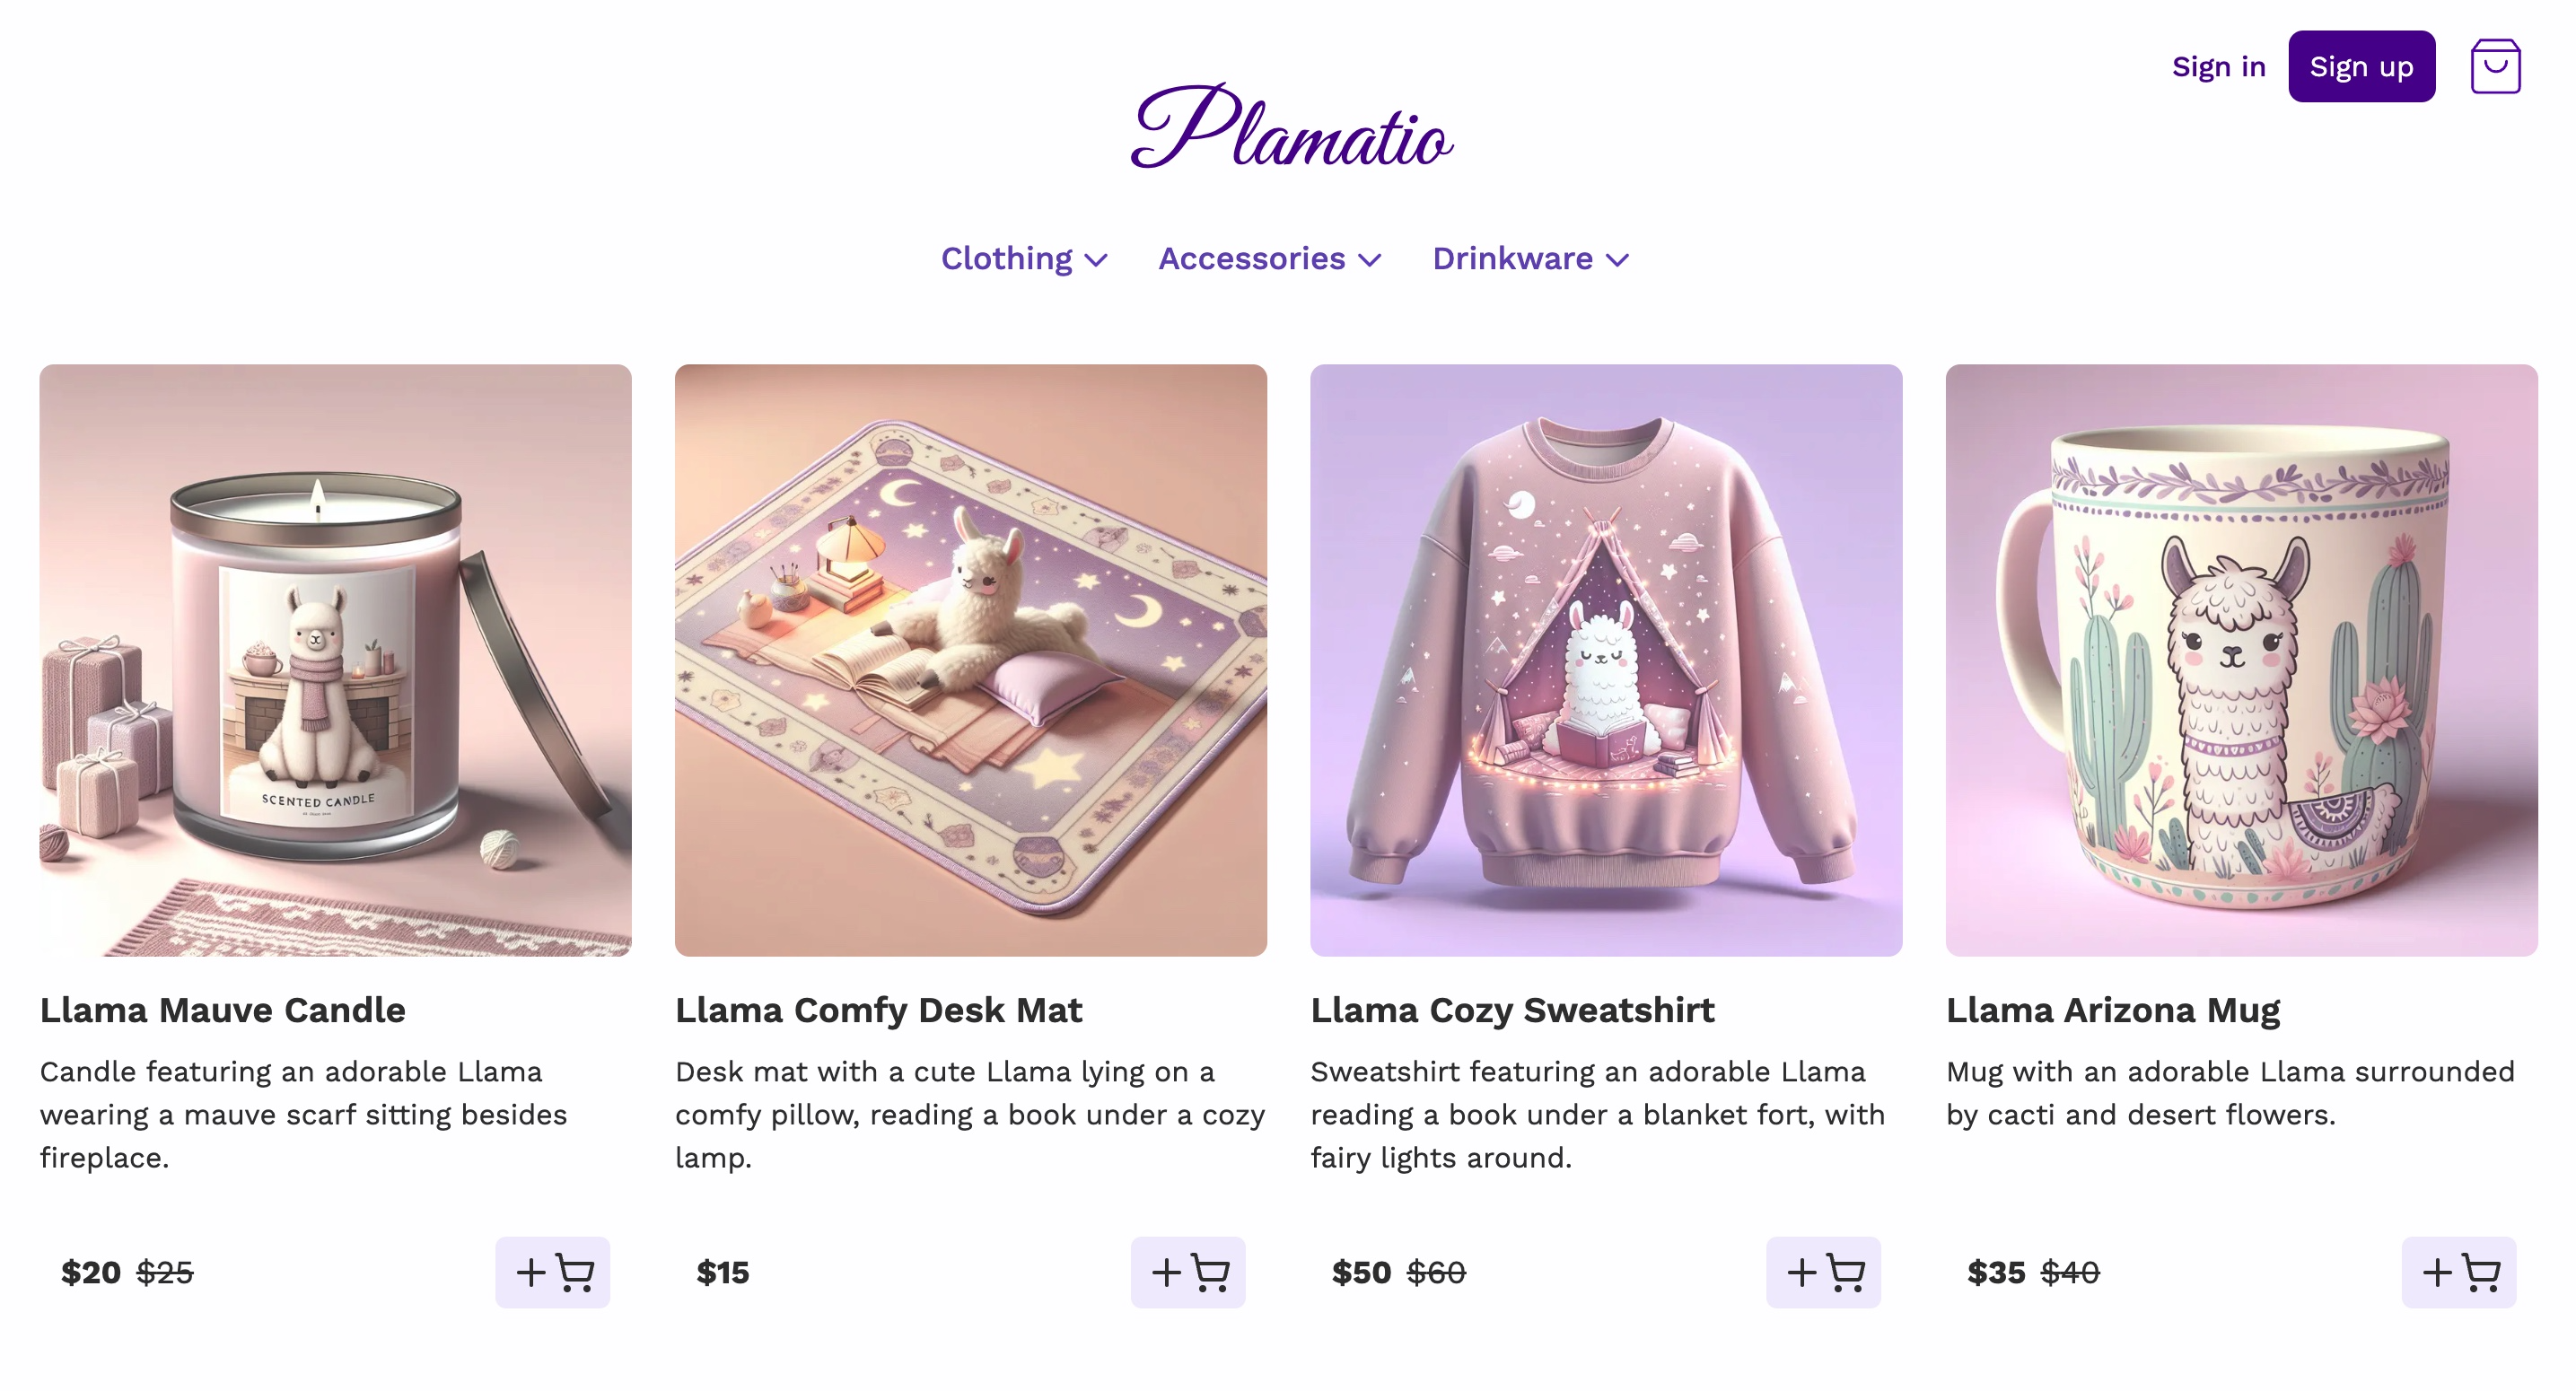The image size is (2576, 1391).
Task: Open the Llama Cozy Sweatshirt image
Action: click(x=1606, y=660)
